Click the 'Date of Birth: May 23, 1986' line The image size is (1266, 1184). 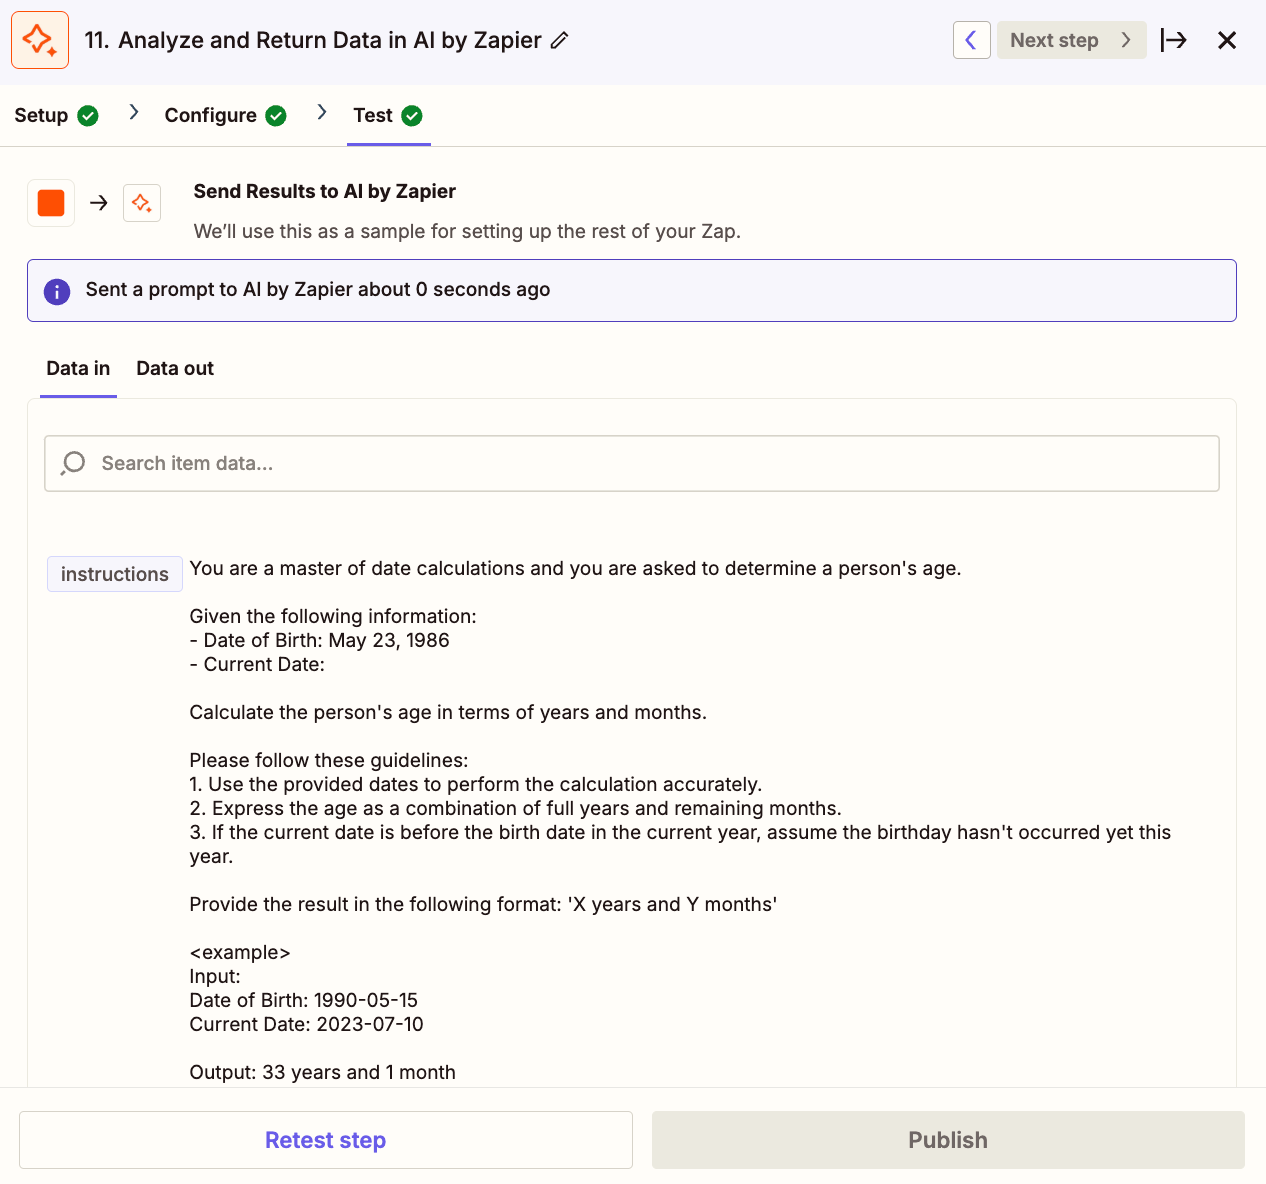pos(320,640)
